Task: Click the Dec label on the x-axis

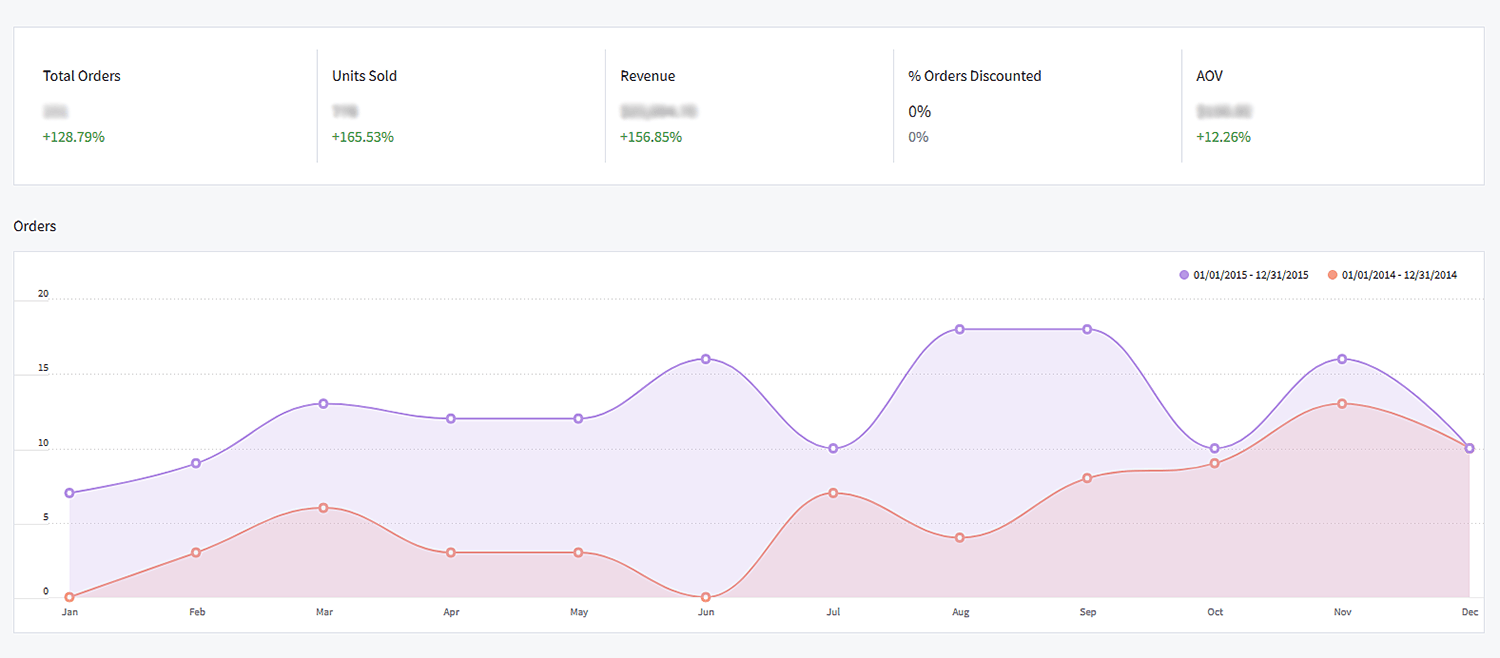Action: pos(1470,612)
